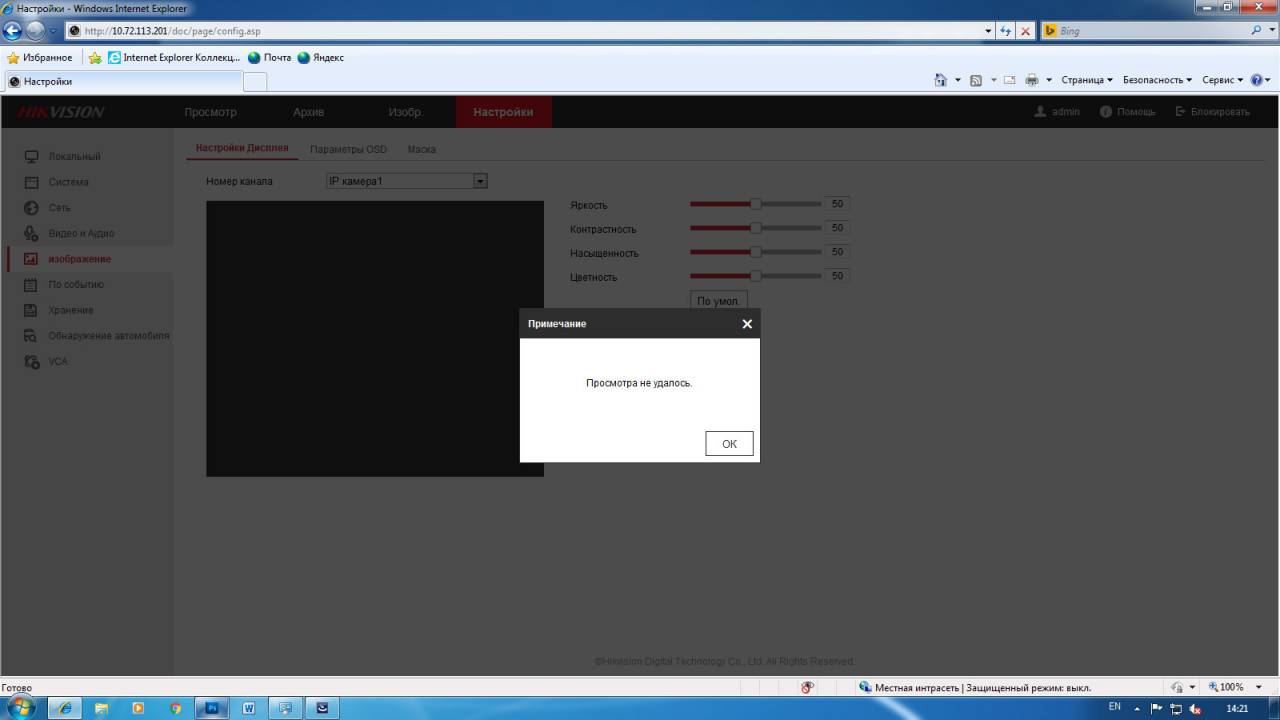Click the Print icon in command bar

1032,80
